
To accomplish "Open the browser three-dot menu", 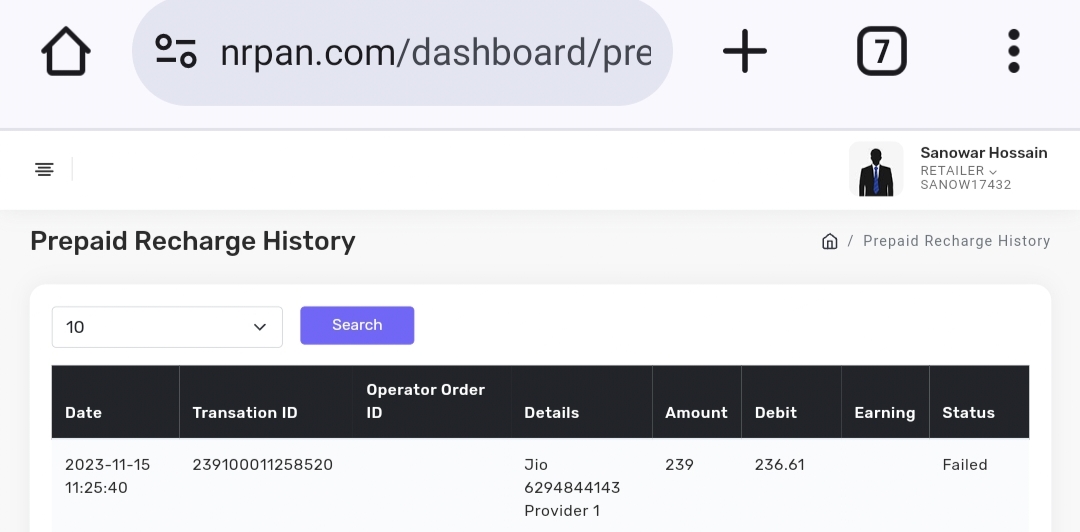I will click(1013, 51).
